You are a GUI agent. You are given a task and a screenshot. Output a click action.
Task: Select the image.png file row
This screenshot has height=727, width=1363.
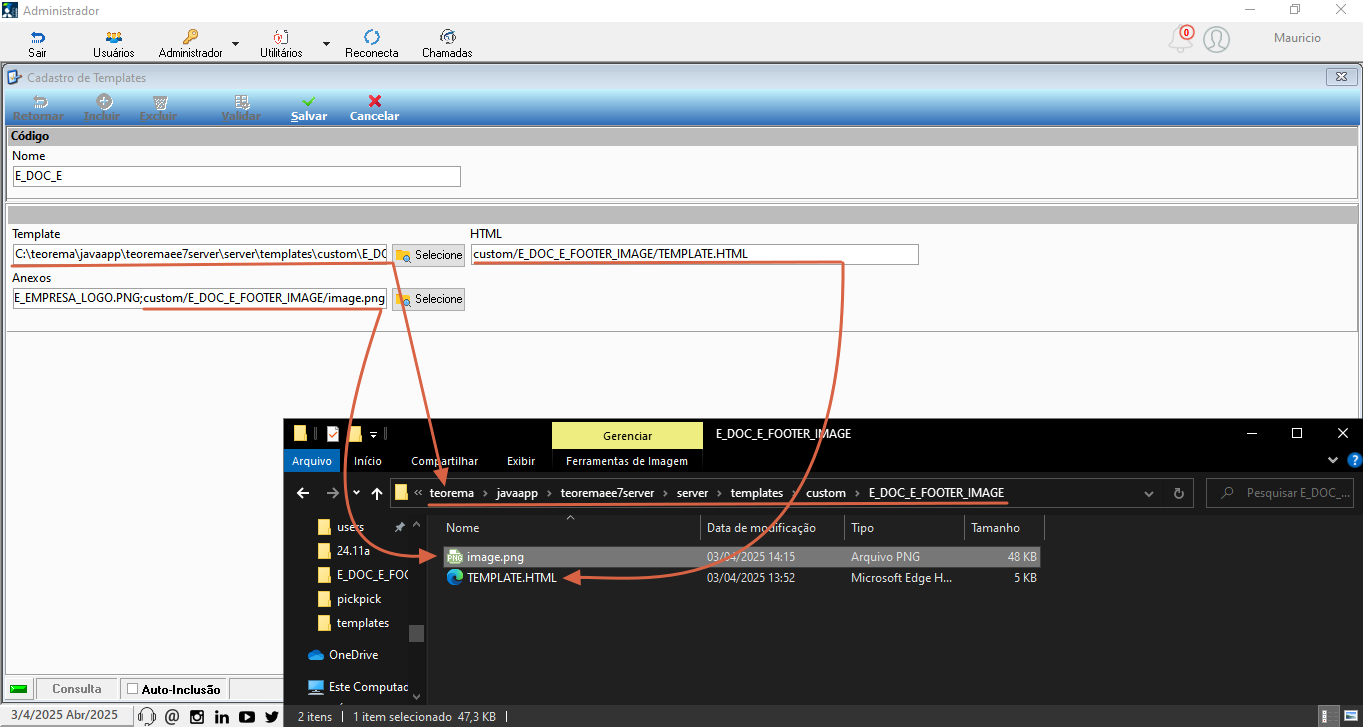[x=743, y=557]
